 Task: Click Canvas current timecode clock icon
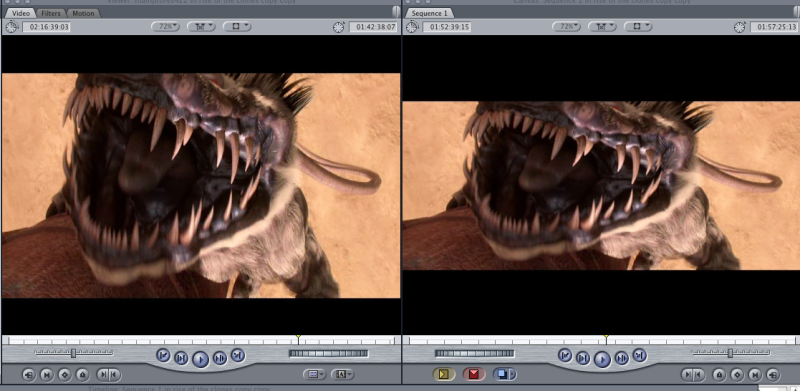coord(740,27)
